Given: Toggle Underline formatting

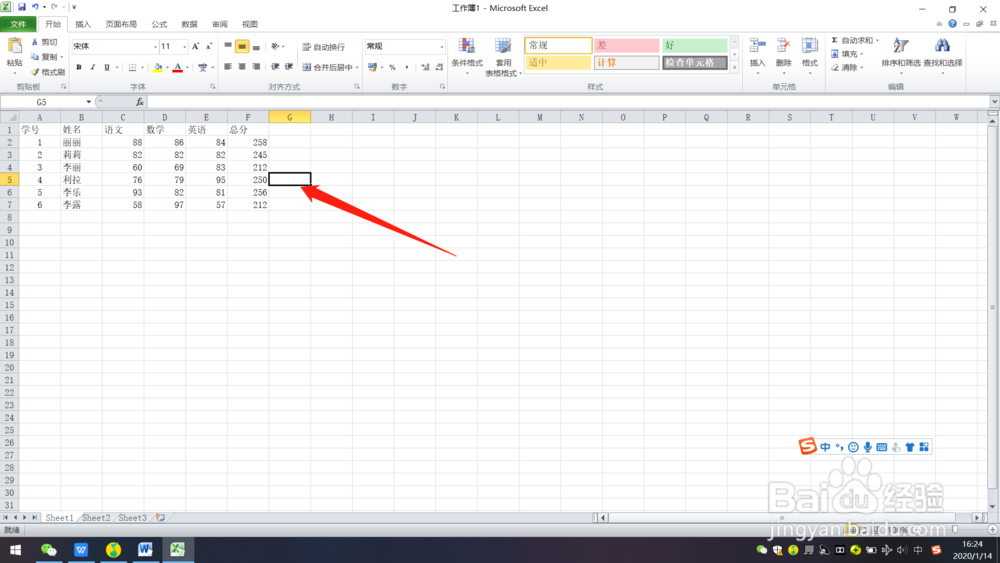Looking at the screenshot, I should click(107, 67).
